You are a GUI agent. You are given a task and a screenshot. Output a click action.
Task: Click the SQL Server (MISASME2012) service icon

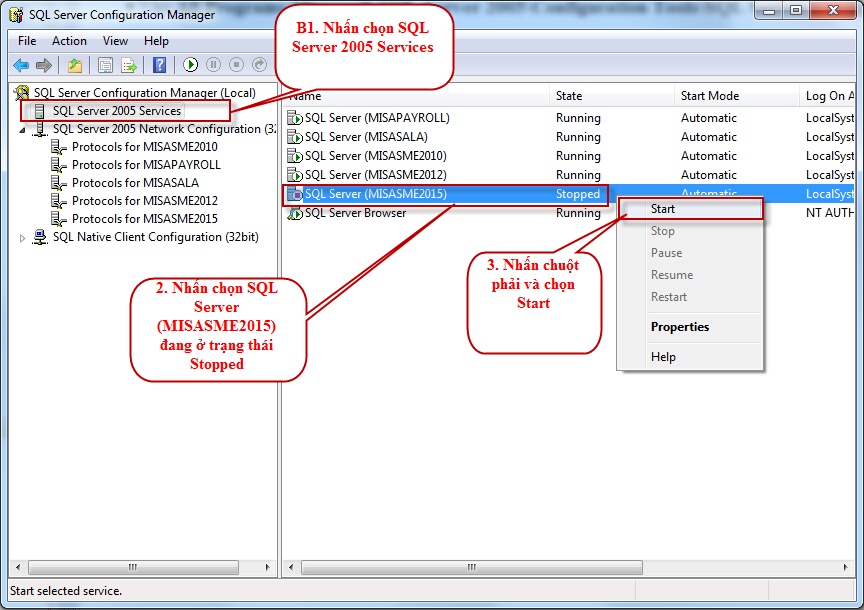coord(295,175)
